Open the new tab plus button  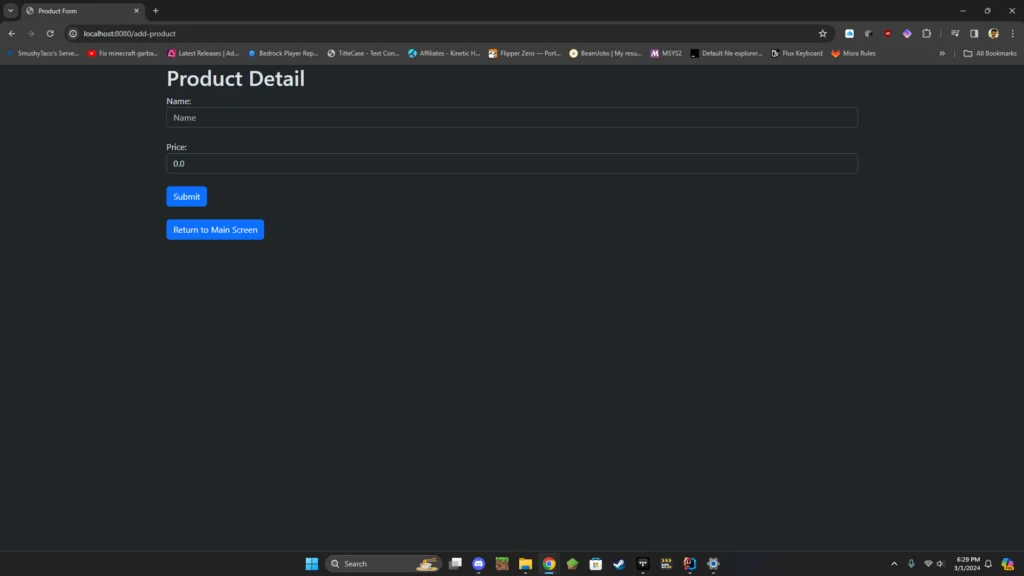coord(155,11)
